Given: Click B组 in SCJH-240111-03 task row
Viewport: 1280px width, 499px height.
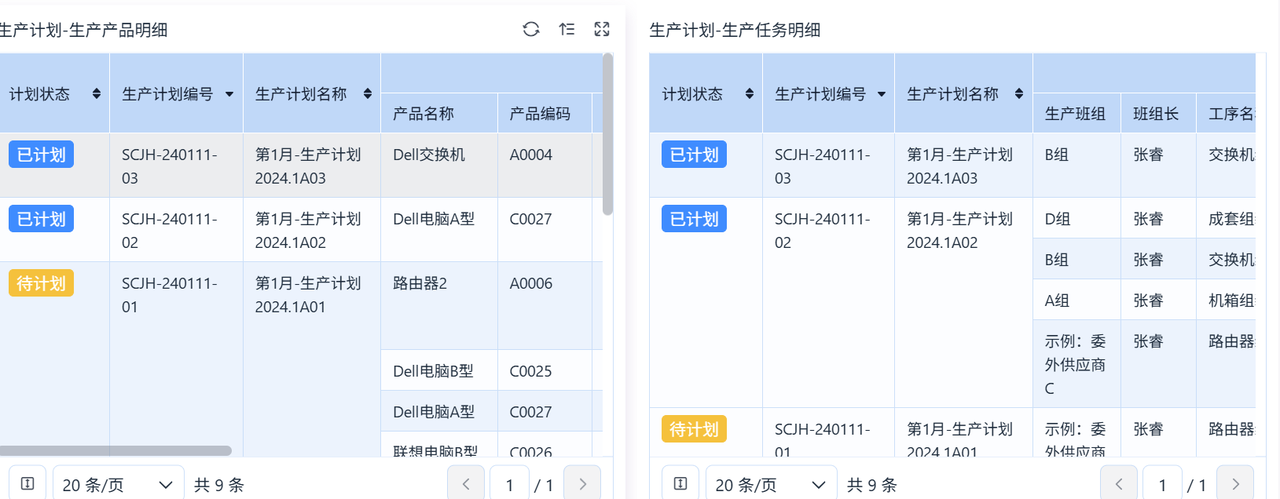Looking at the screenshot, I should tap(1076, 166).
